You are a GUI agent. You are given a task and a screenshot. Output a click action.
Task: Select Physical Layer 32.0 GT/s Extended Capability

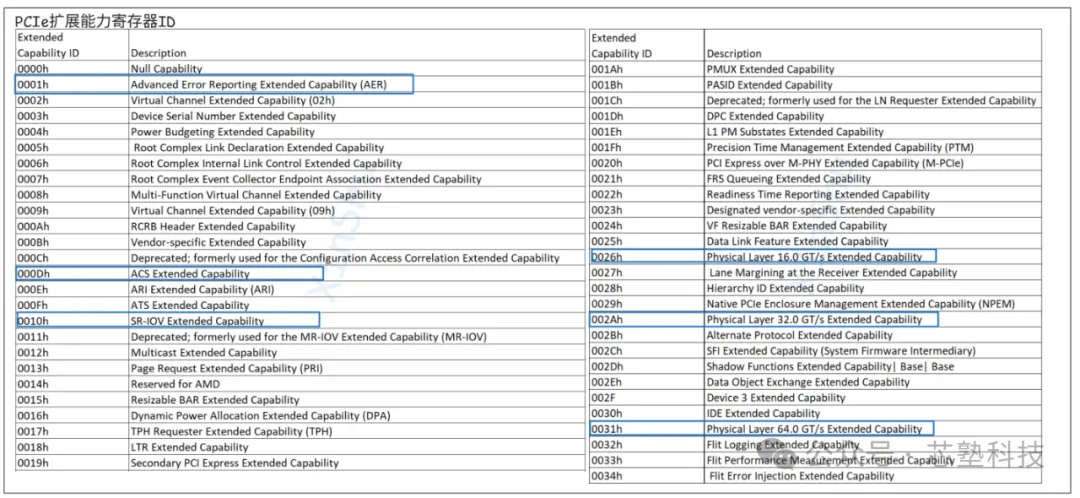pyautogui.click(x=814, y=320)
